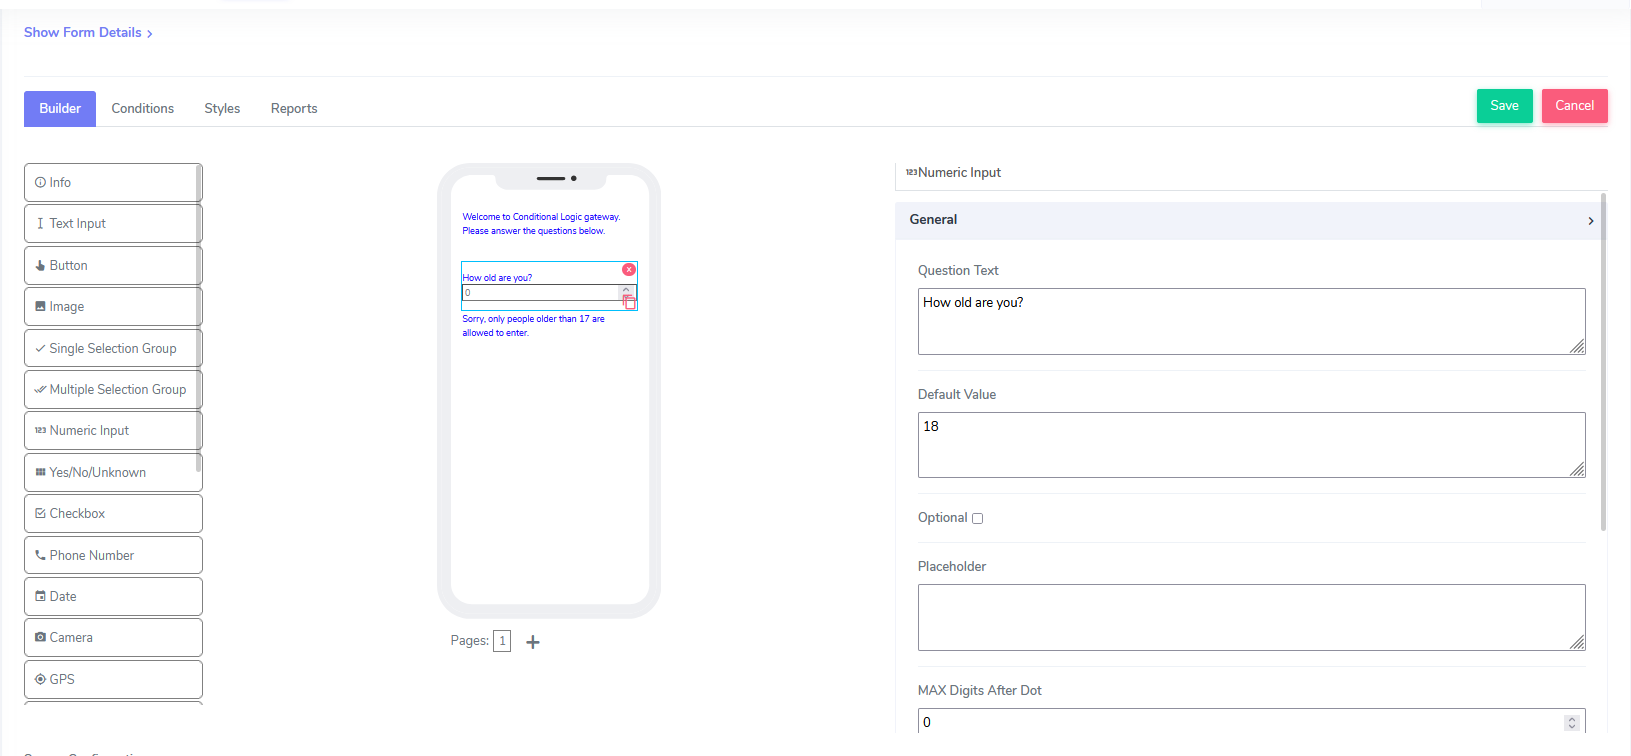
Task: Click the Cancel button
Action: [x=1574, y=106]
